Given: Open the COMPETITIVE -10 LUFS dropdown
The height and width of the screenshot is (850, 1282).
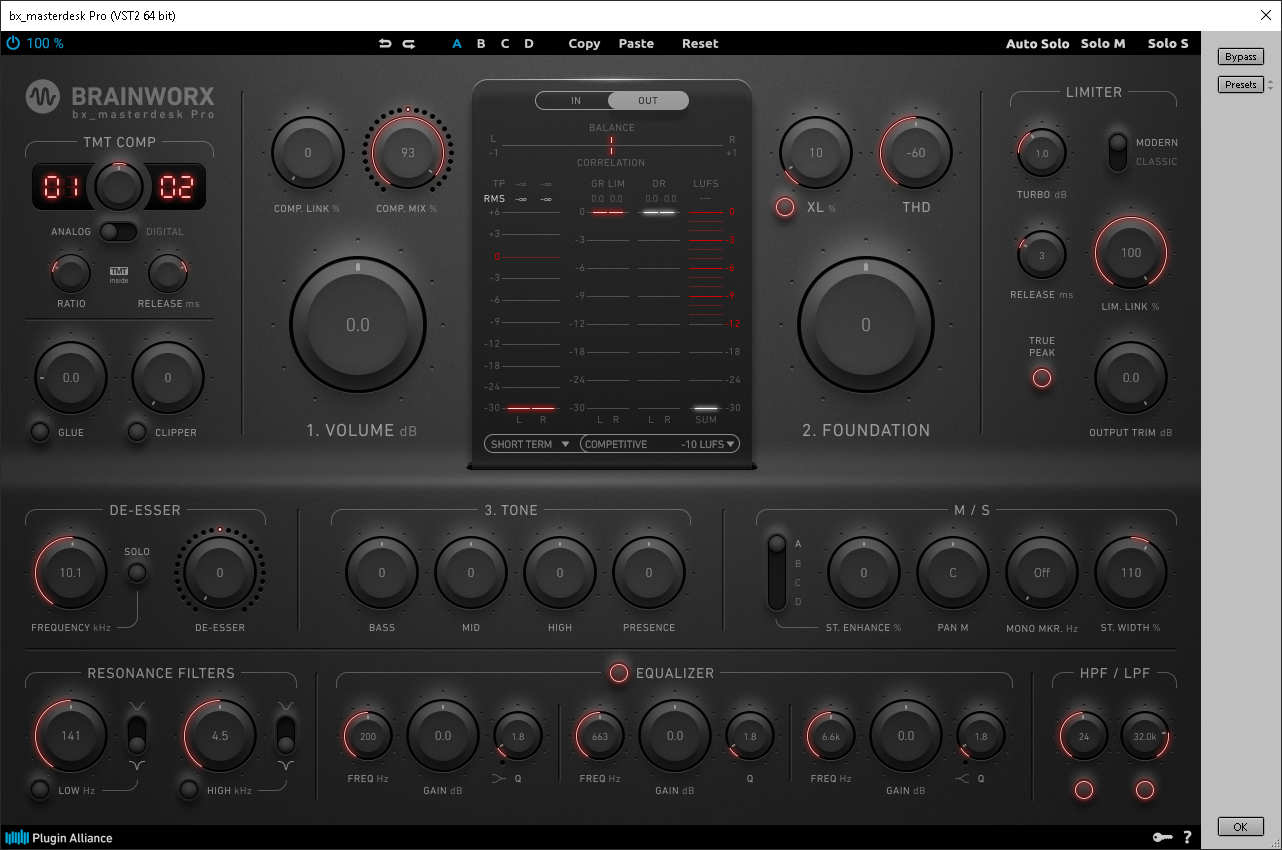Looking at the screenshot, I should click(659, 444).
